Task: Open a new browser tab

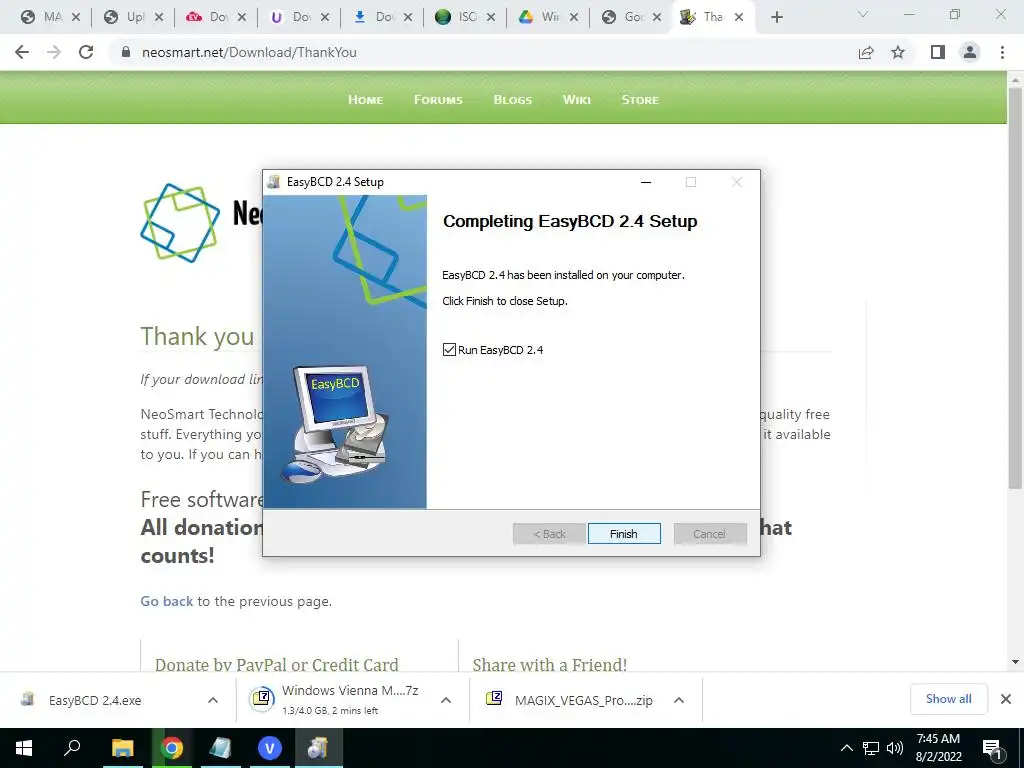Action: click(776, 17)
